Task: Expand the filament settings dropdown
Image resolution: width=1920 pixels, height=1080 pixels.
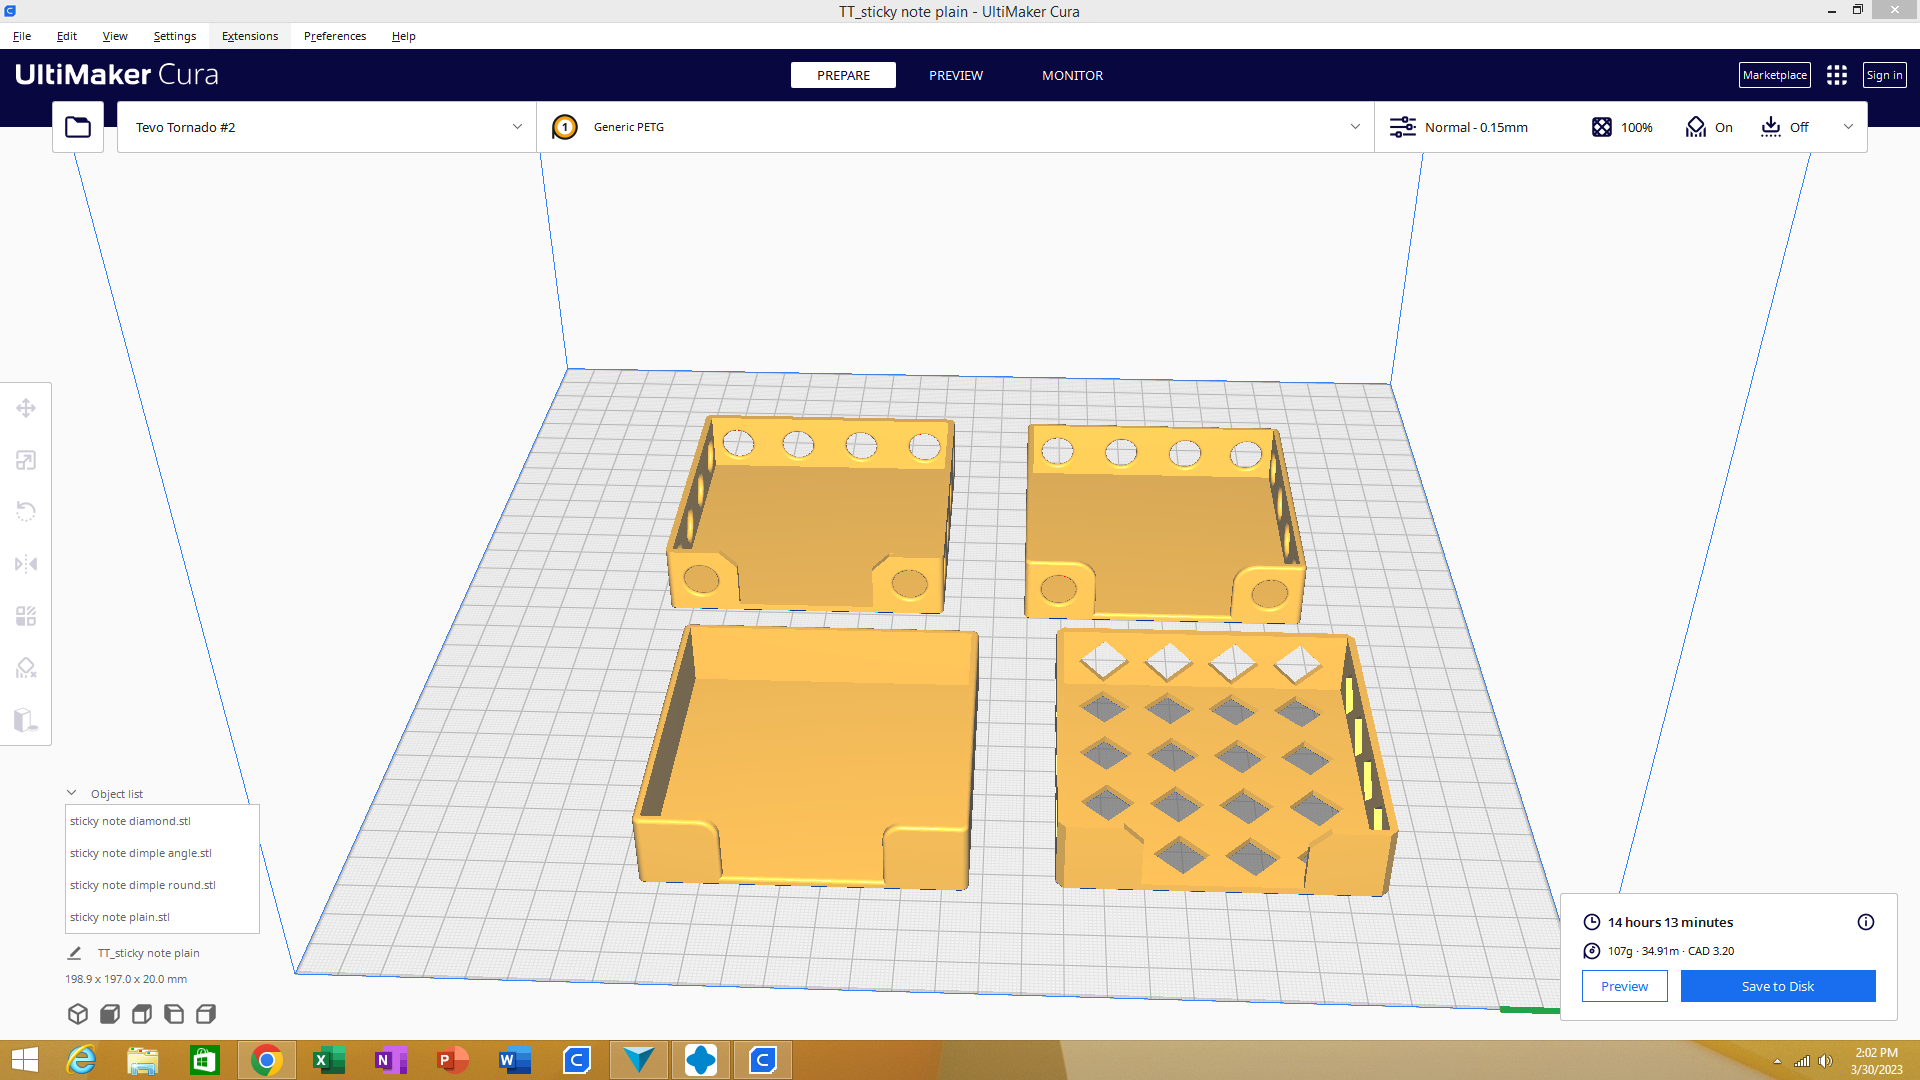Action: click(x=1354, y=127)
